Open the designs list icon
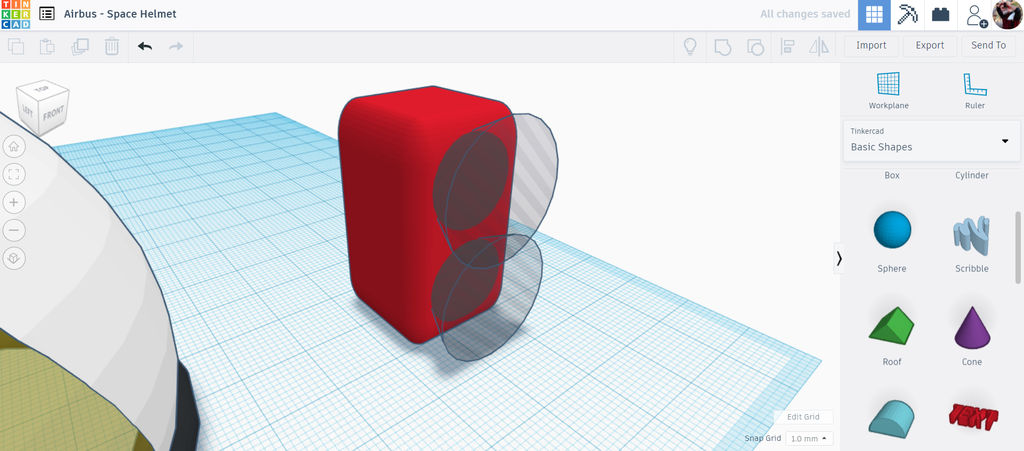This screenshot has height=451, width=1024. [46, 14]
